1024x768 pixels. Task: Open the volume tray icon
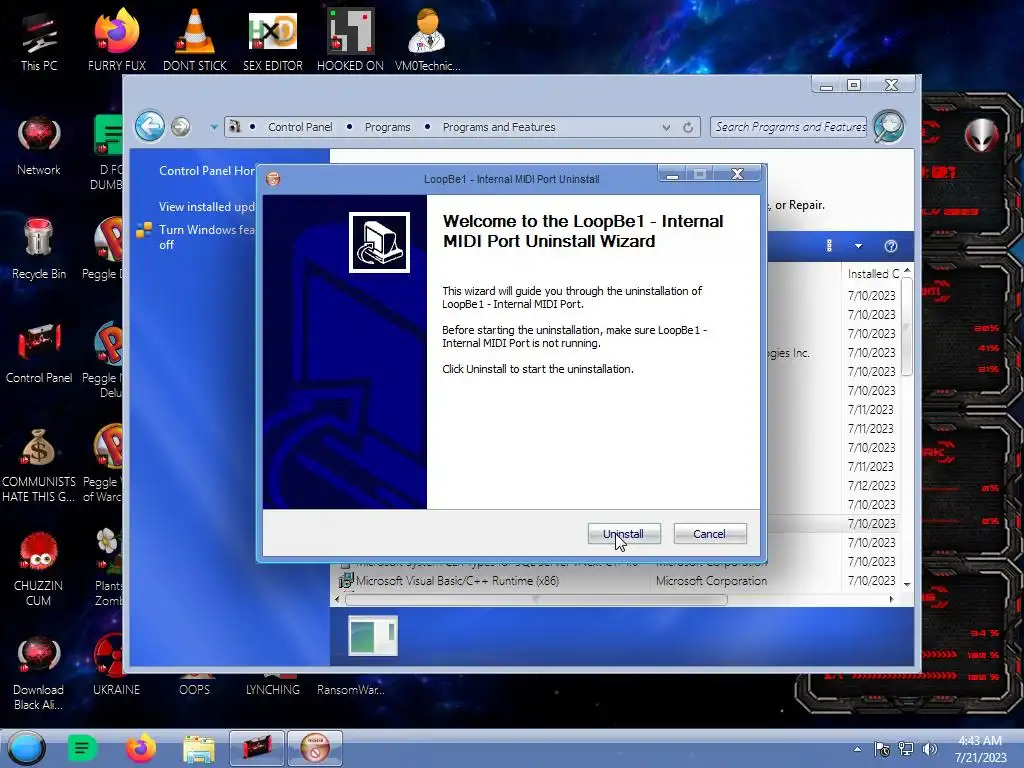(x=929, y=749)
